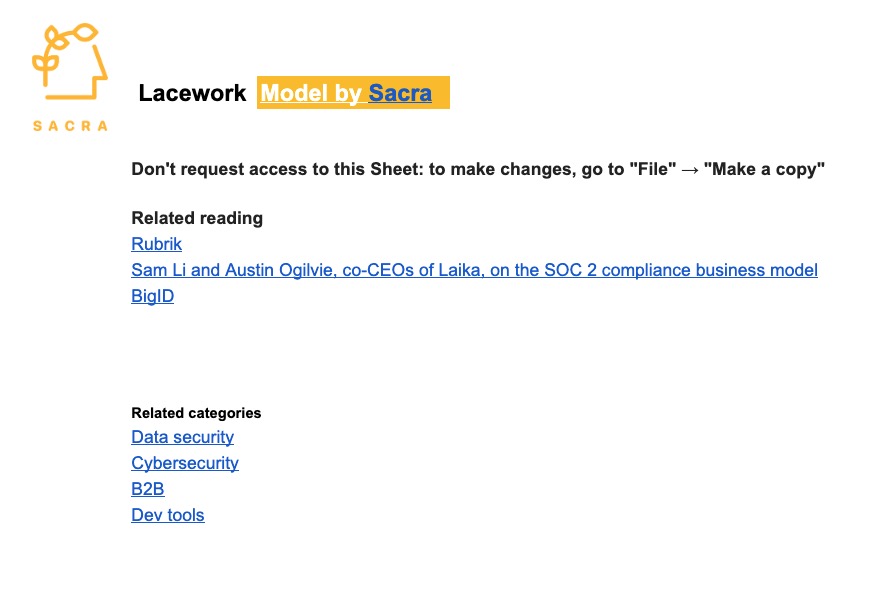Click the Sacra house-and-plant logo
Viewport: 884px width, 599px height.
pyautogui.click(x=70, y=61)
